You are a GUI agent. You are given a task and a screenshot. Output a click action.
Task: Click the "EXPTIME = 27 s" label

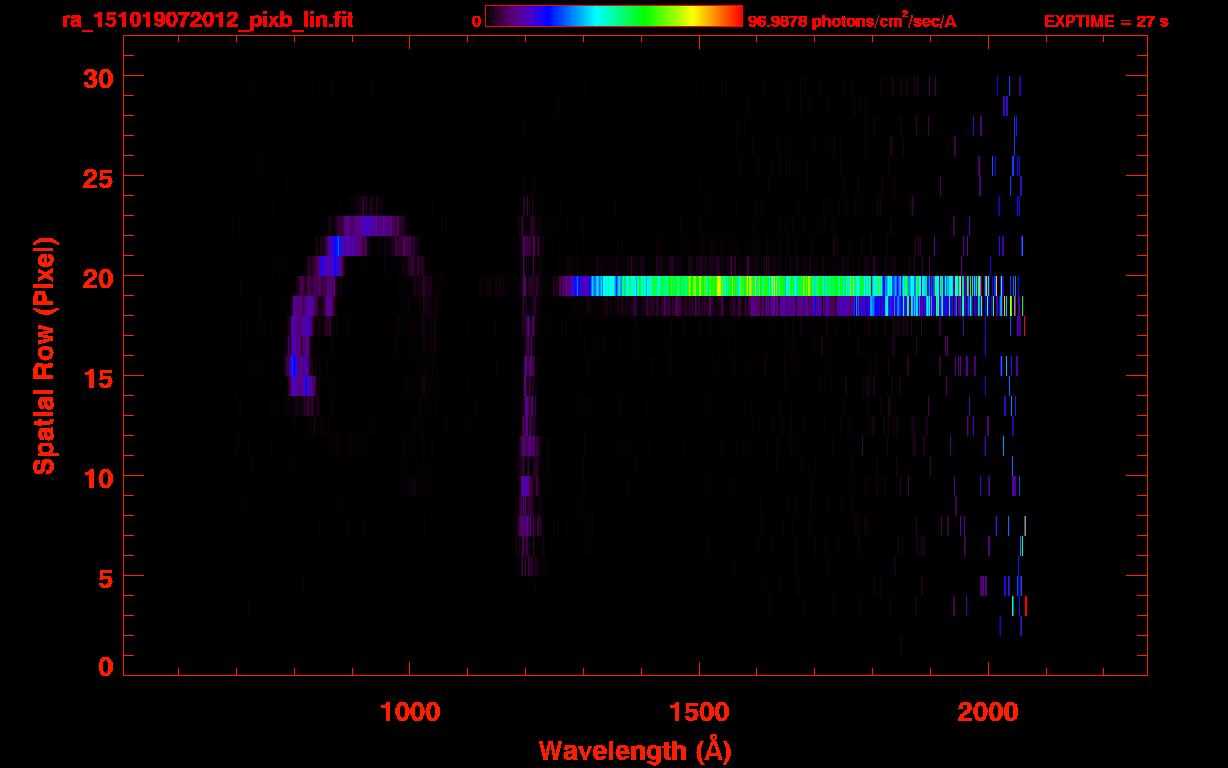[1106, 21]
